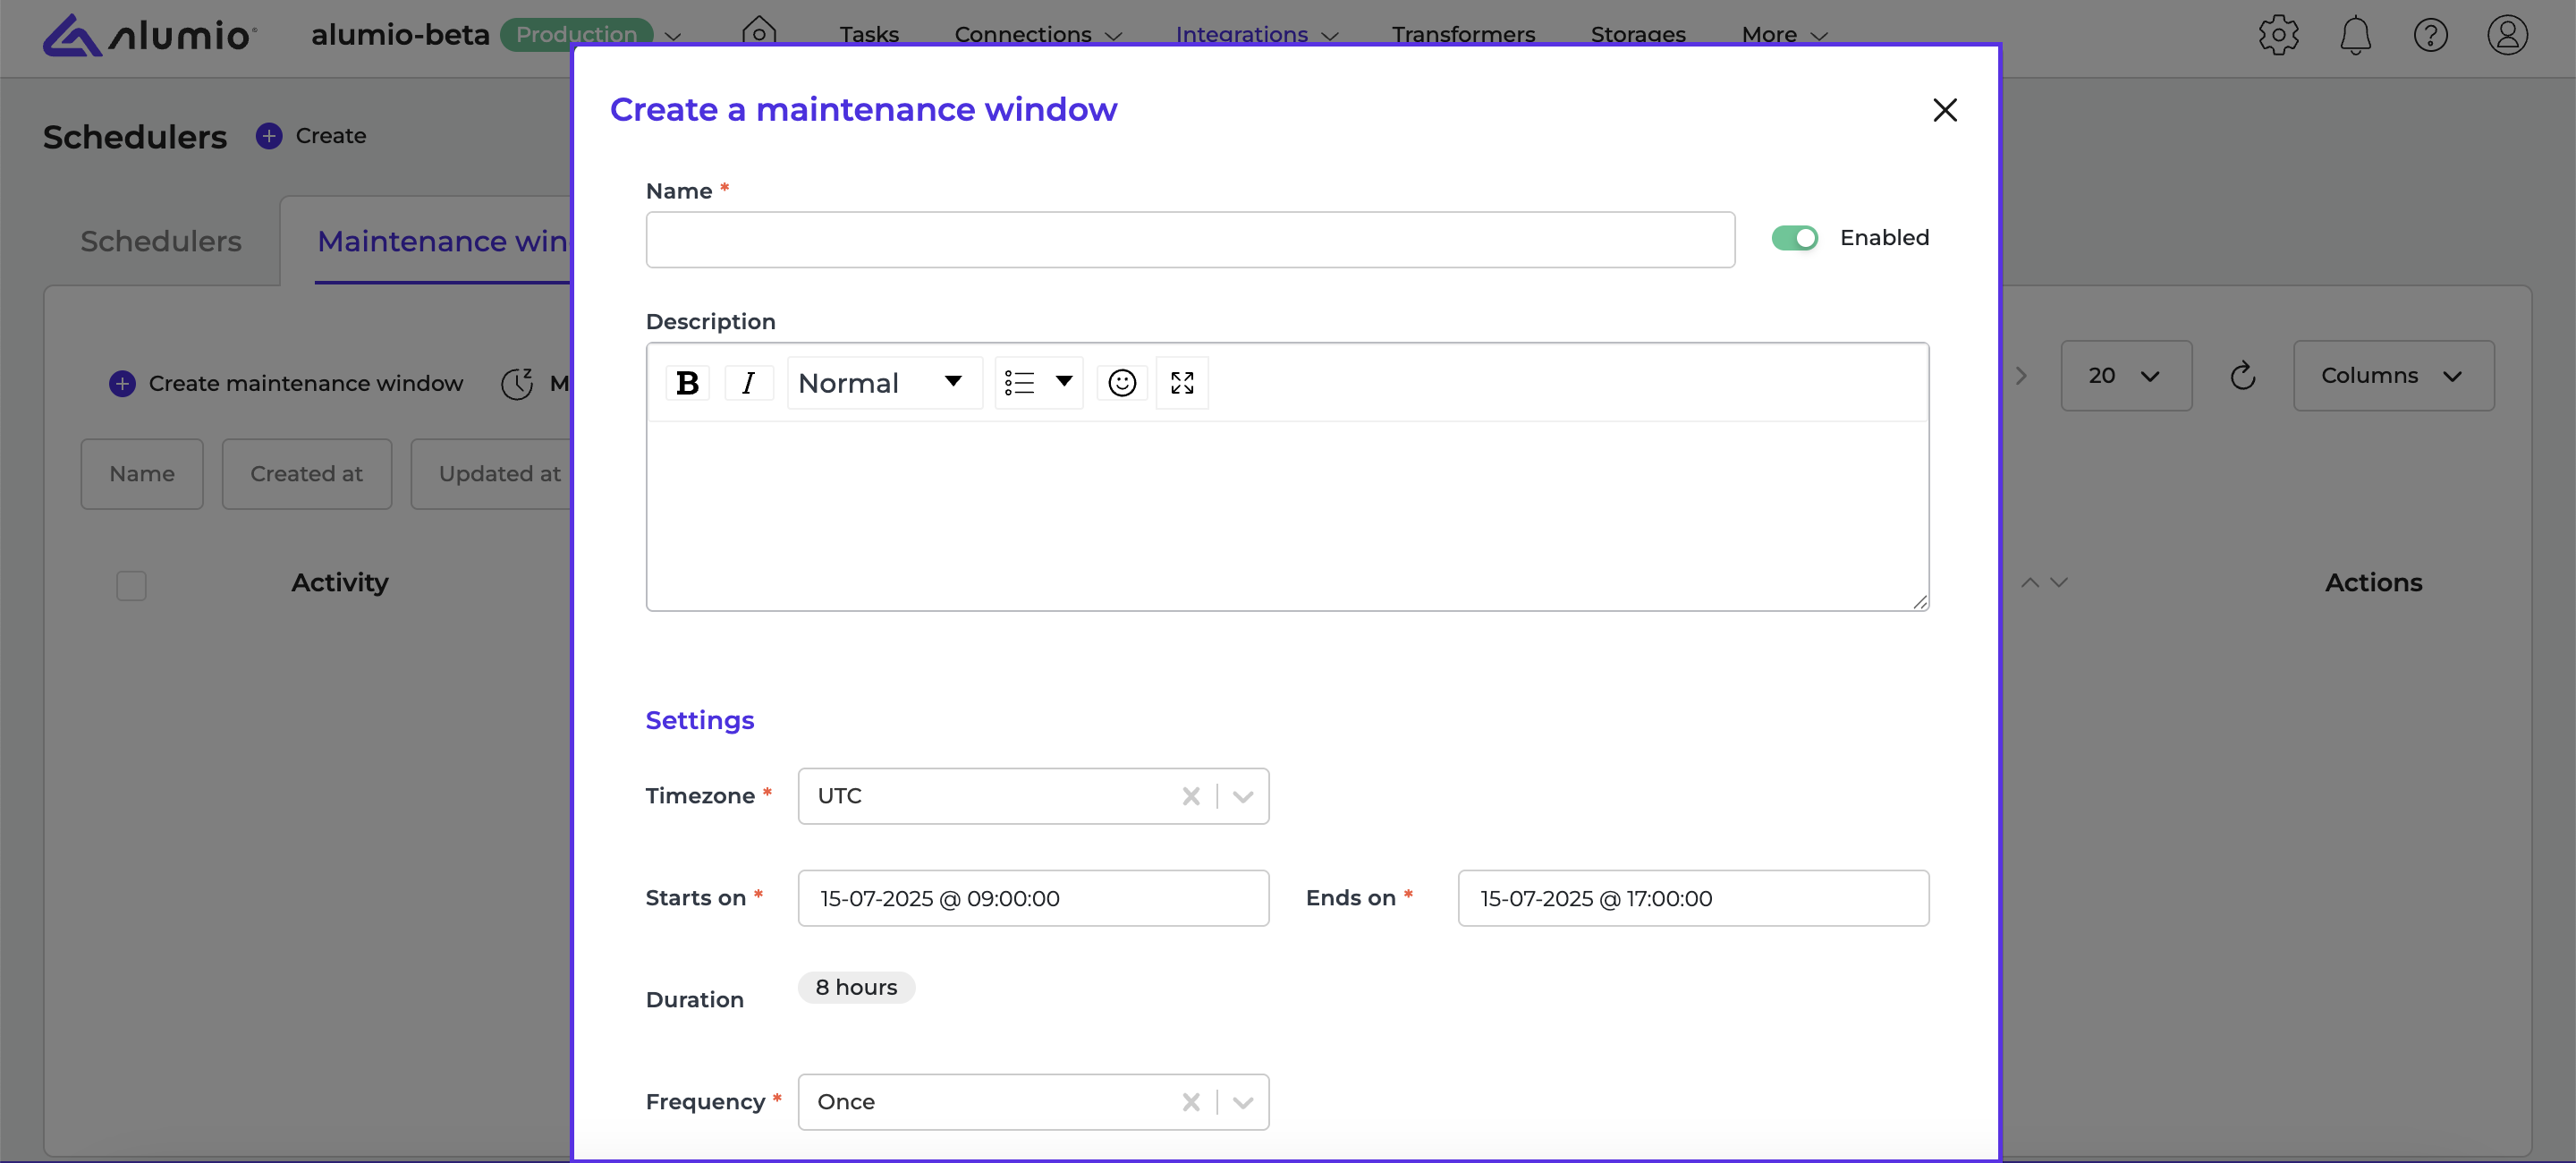
Task: Expand the Frequency dropdown
Action: pyautogui.click(x=1243, y=1102)
